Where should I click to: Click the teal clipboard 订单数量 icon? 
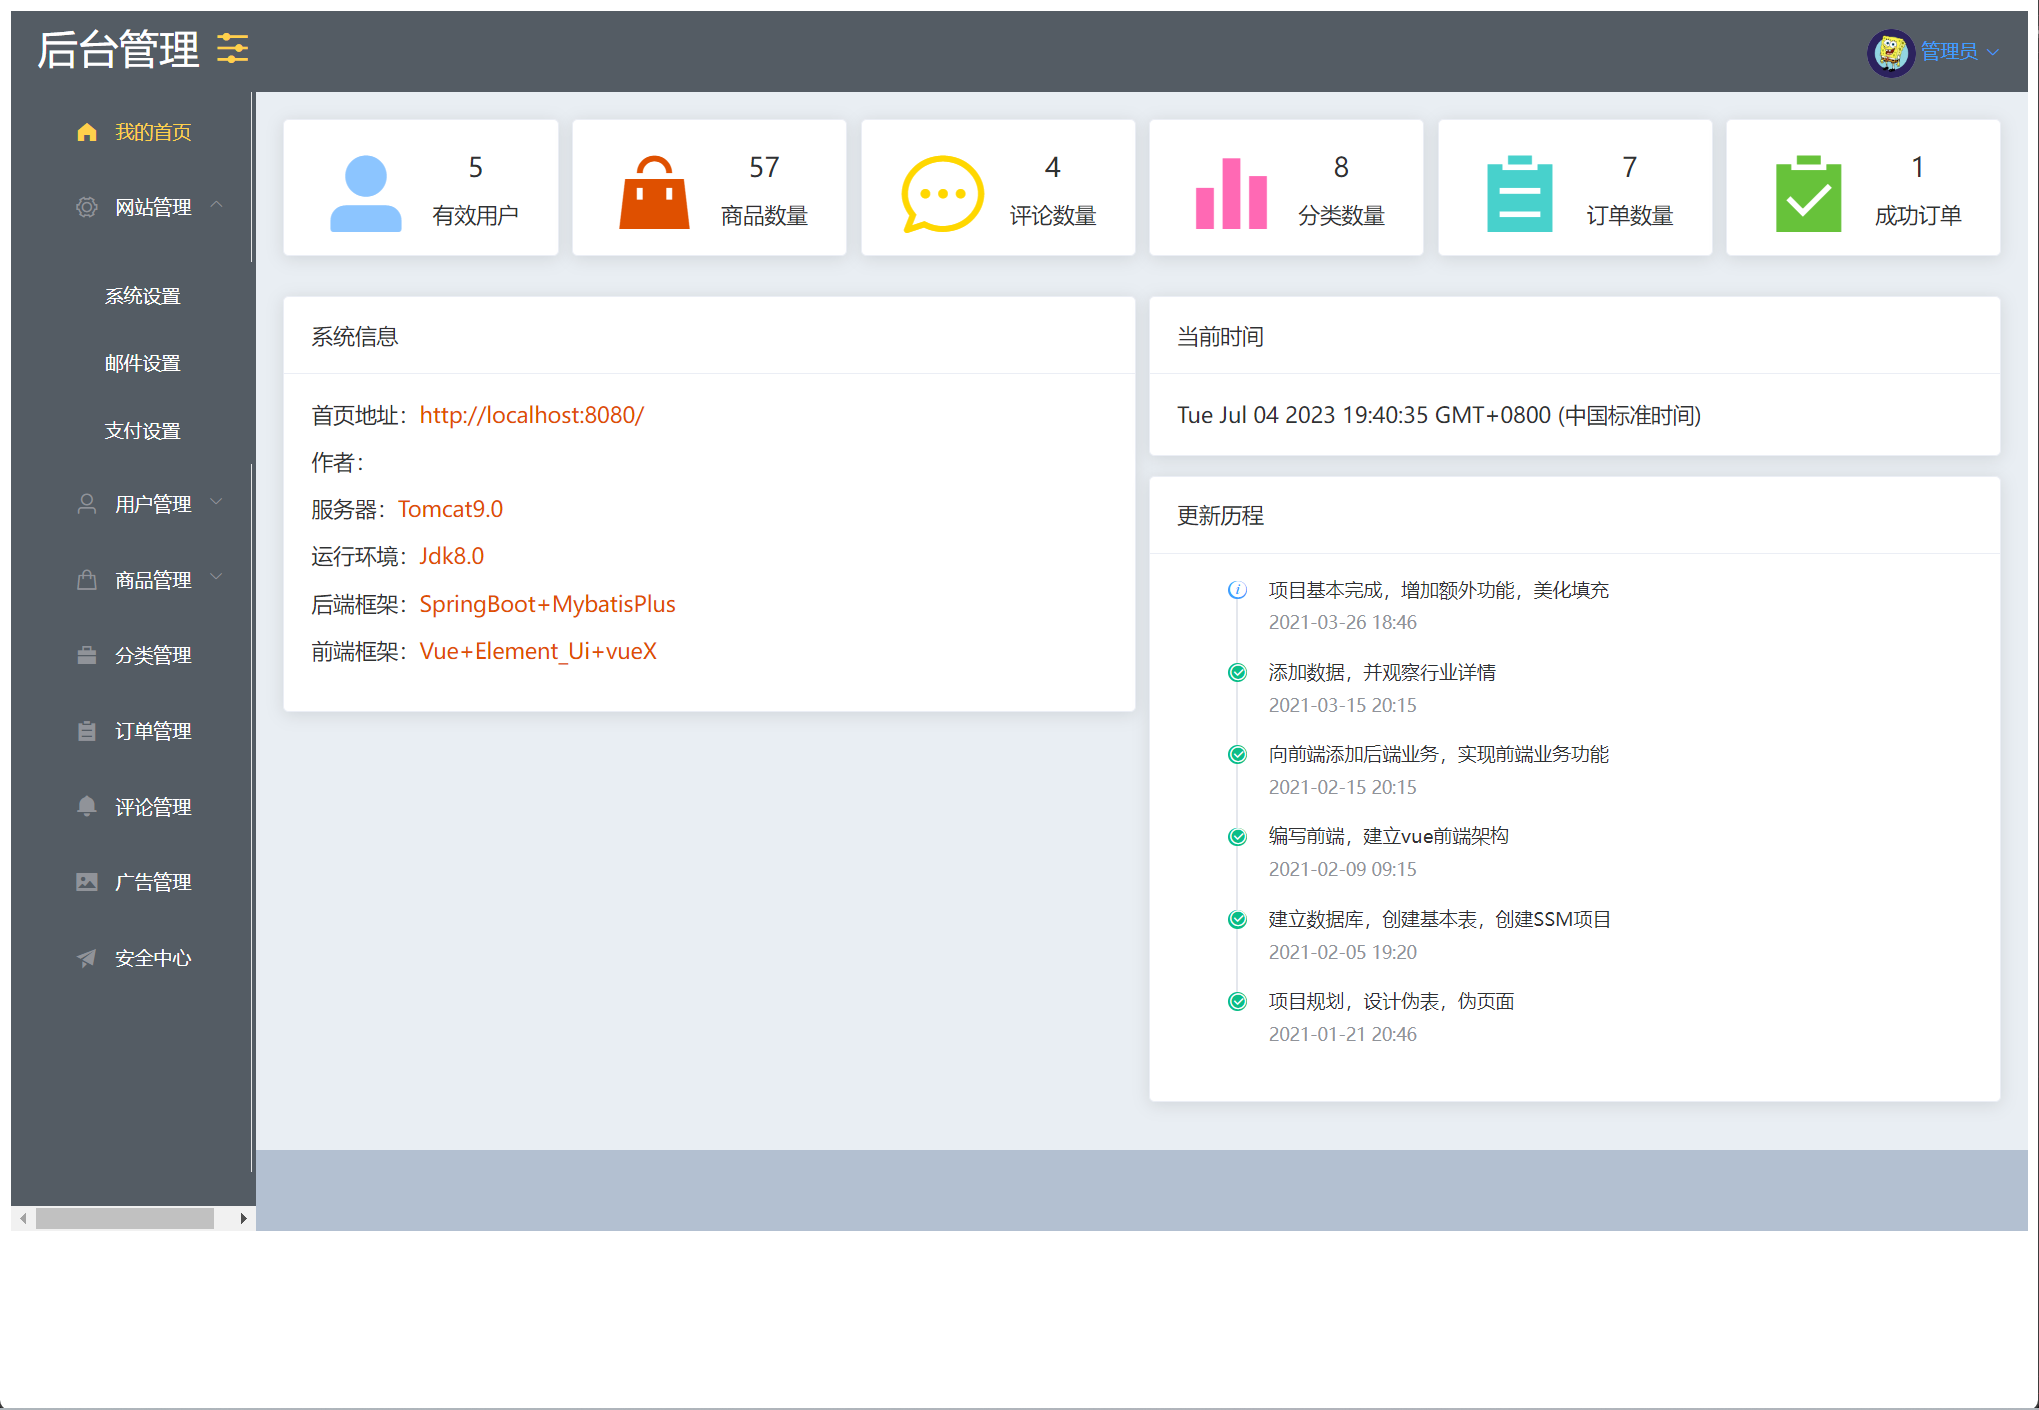click(x=1519, y=192)
